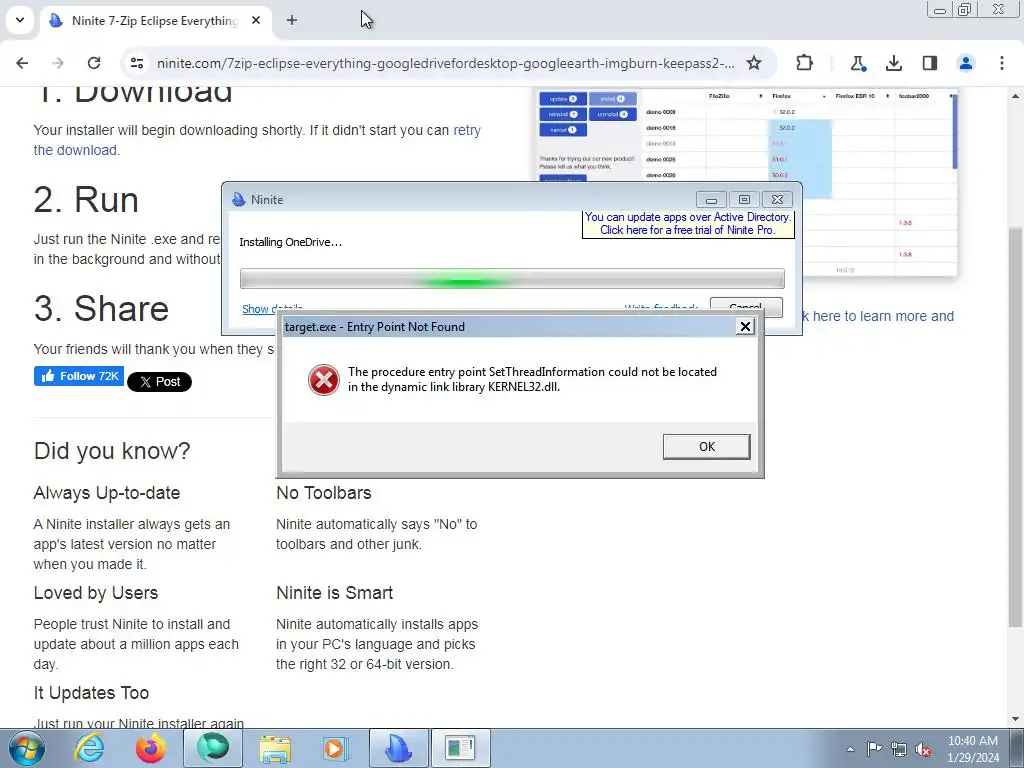1024x768 pixels.
Task: Click the Facebook Follow 72K button
Action: coord(79,376)
